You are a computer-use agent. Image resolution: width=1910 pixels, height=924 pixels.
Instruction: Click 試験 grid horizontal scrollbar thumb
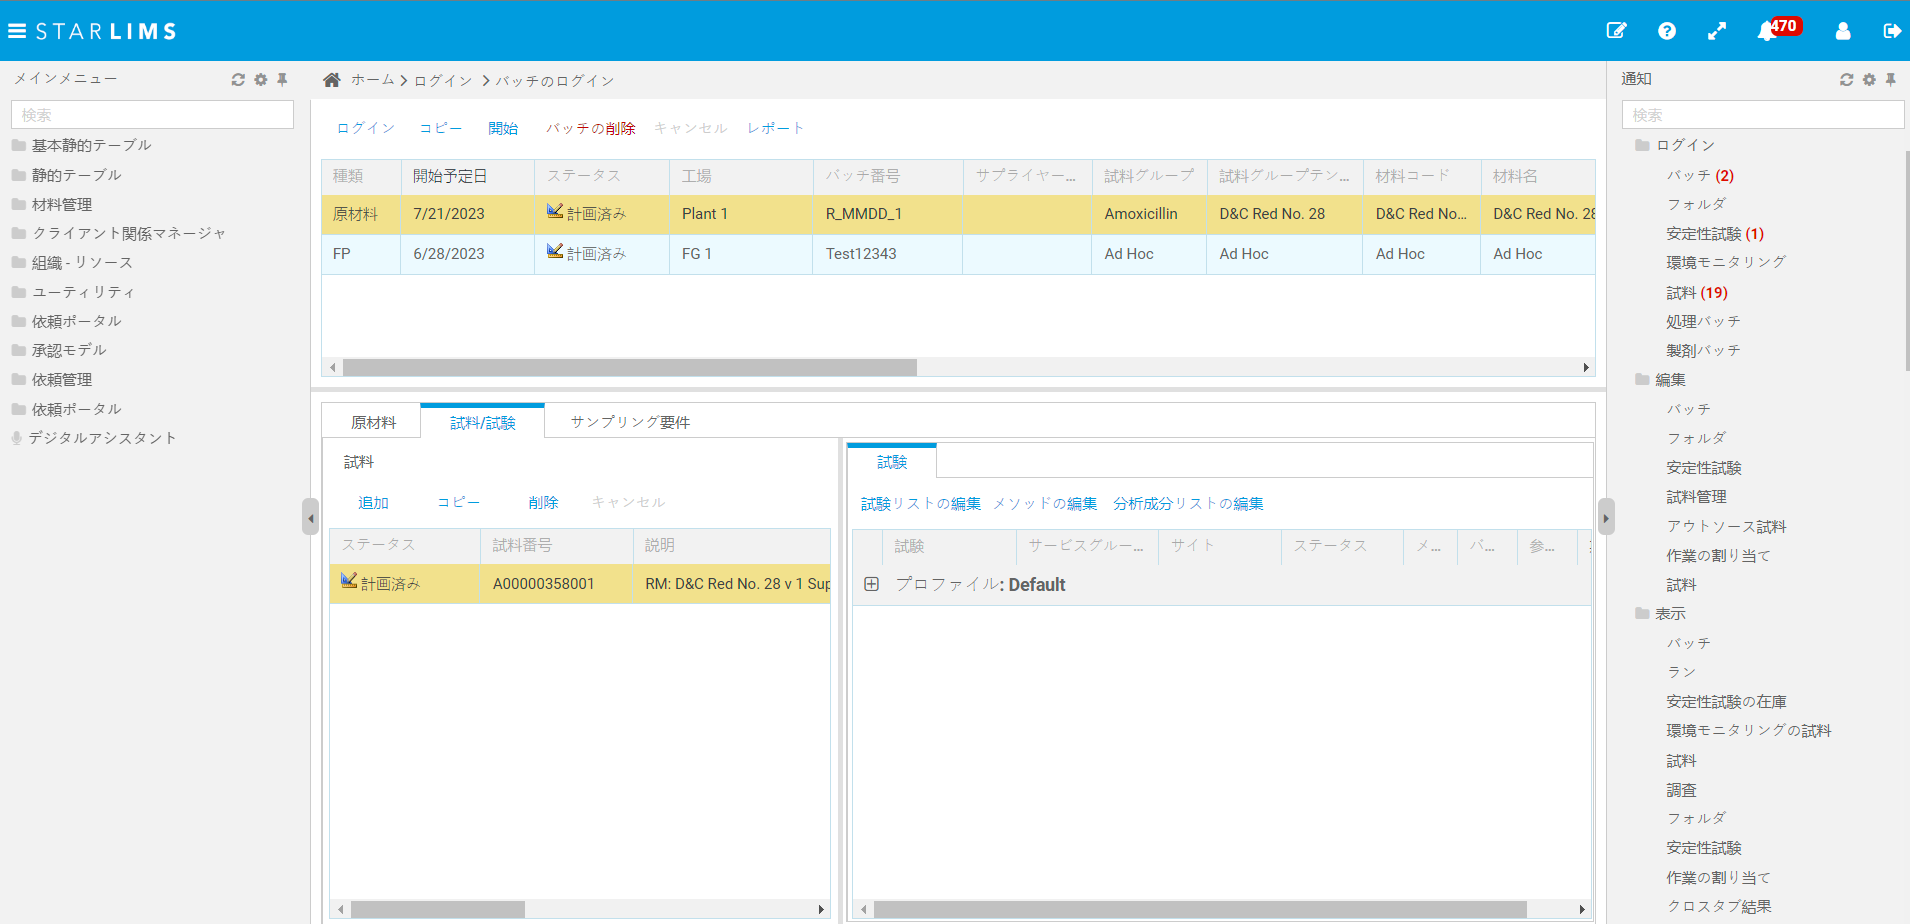pyautogui.click(x=1200, y=909)
